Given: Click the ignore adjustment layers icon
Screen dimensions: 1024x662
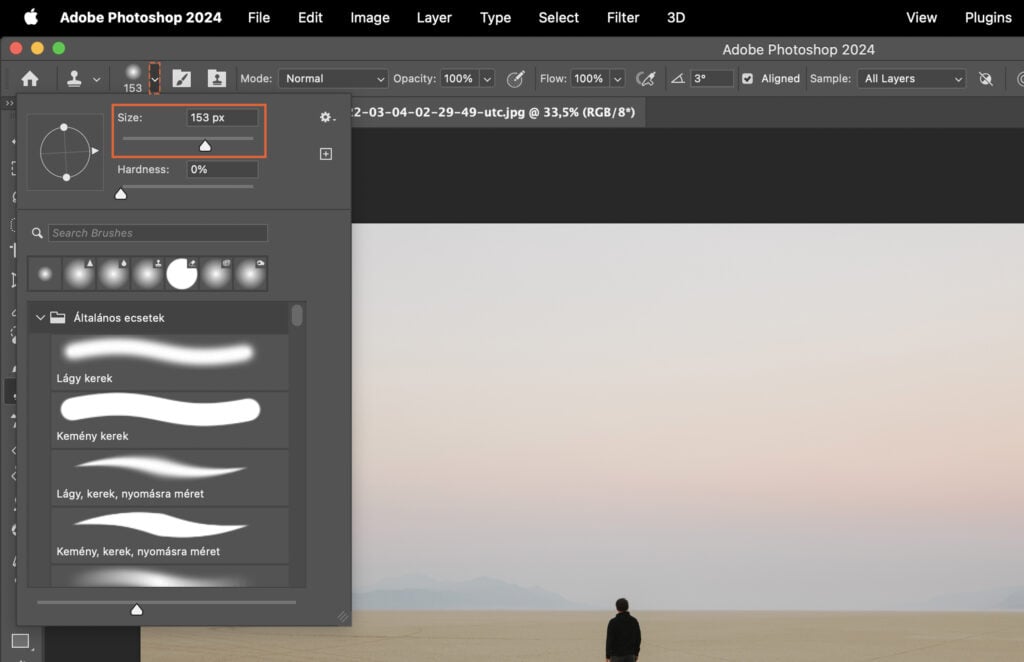Looking at the screenshot, I should (x=985, y=78).
